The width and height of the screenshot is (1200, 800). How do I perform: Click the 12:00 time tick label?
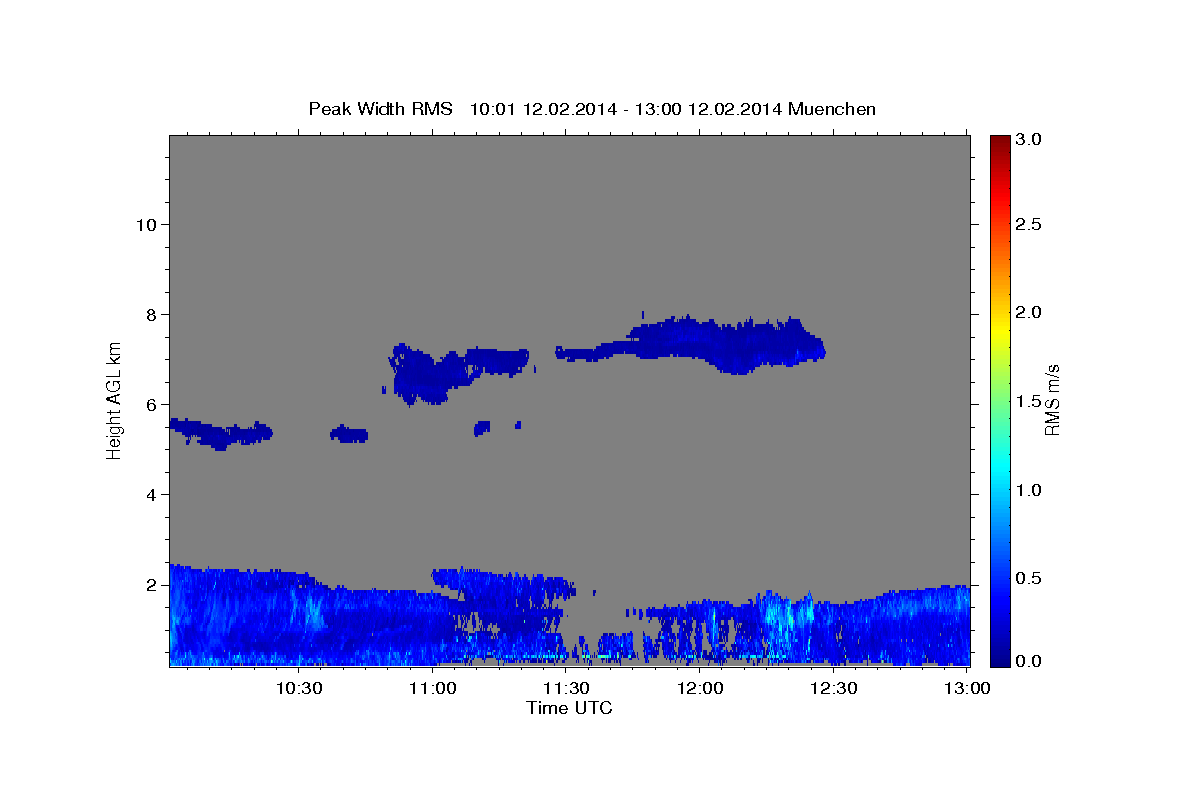[700, 688]
